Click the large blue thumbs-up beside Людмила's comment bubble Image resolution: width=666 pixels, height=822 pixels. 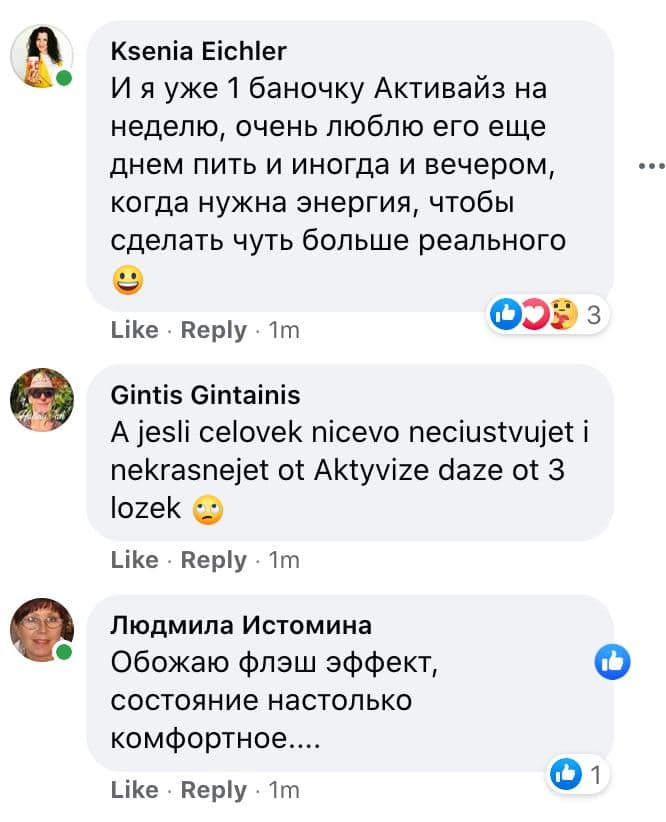pyautogui.click(x=612, y=661)
